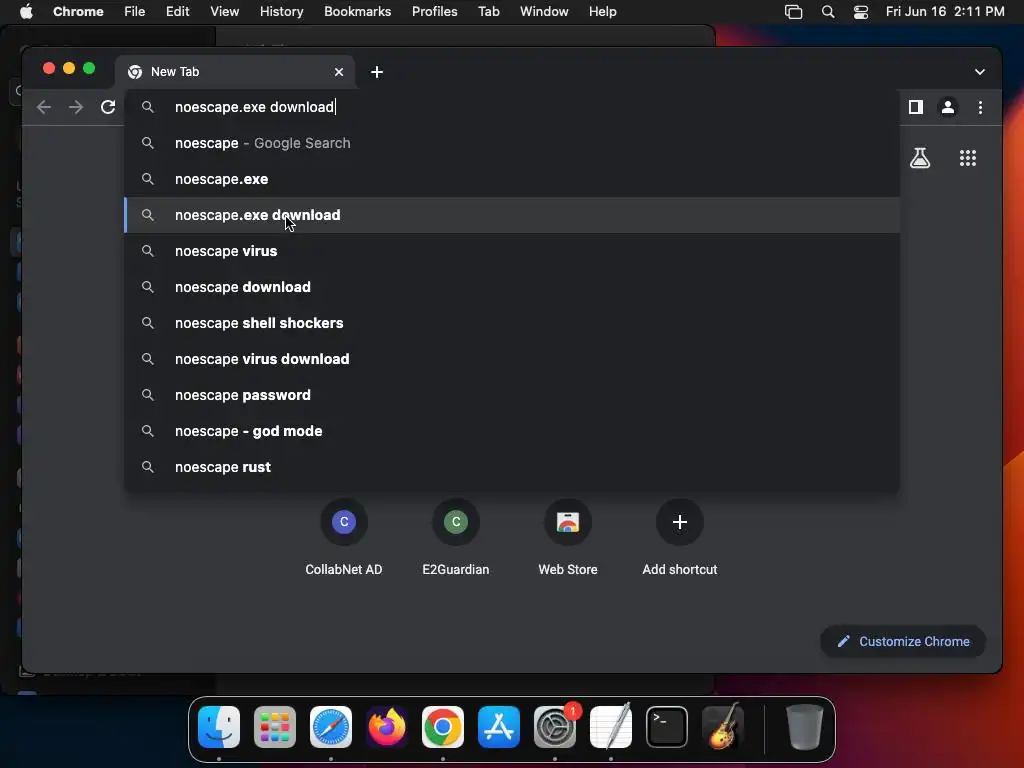Image resolution: width=1024 pixels, height=768 pixels.
Task: Click the Chrome back arrow
Action: (44, 107)
